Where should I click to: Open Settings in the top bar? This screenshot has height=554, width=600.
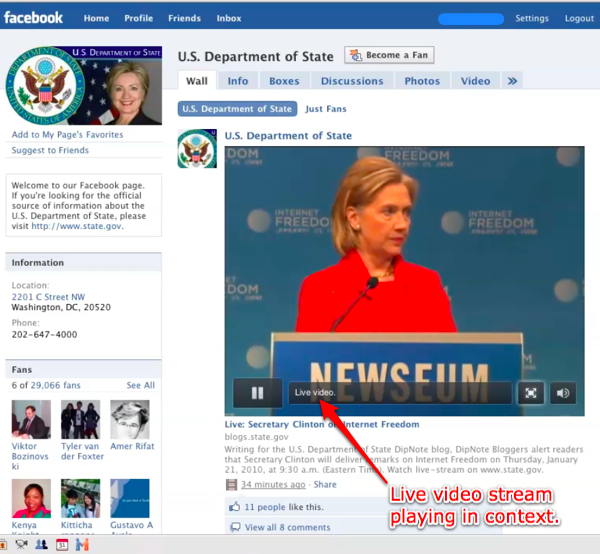pyautogui.click(x=532, y=18)
